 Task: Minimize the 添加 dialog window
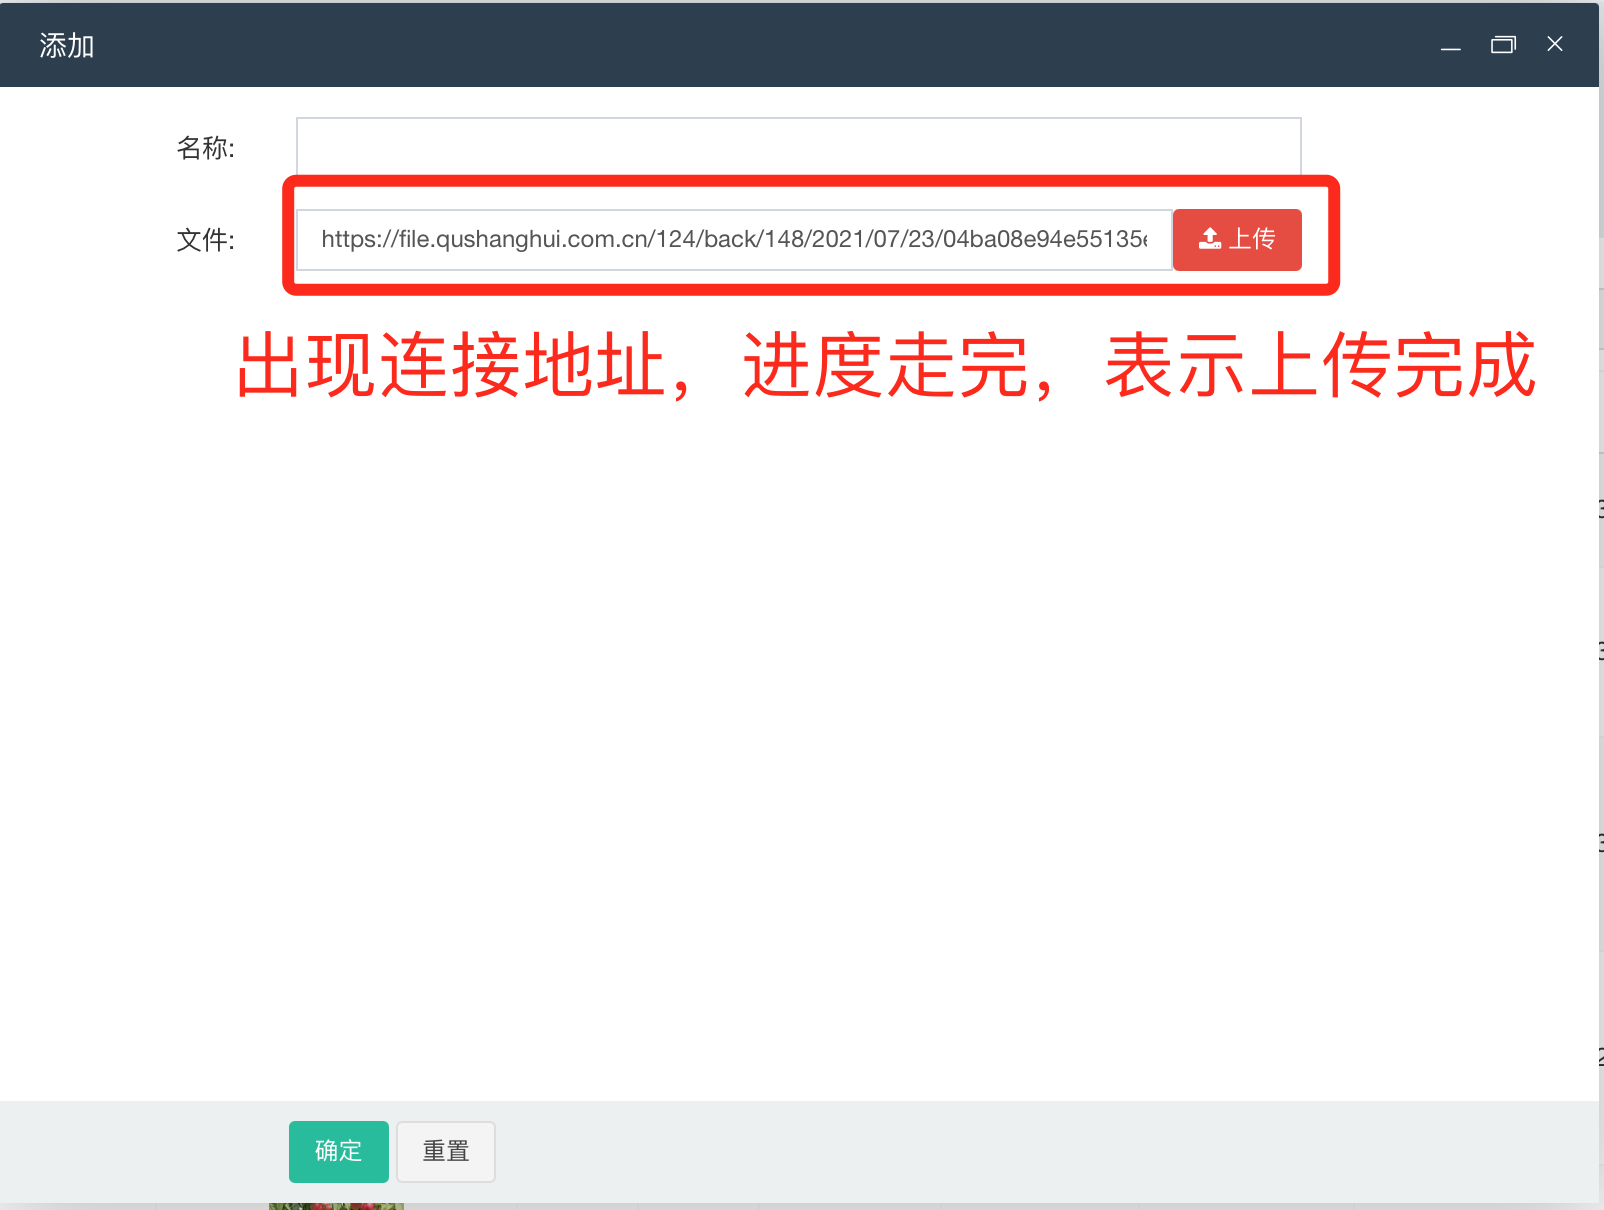click(1450, 45)
